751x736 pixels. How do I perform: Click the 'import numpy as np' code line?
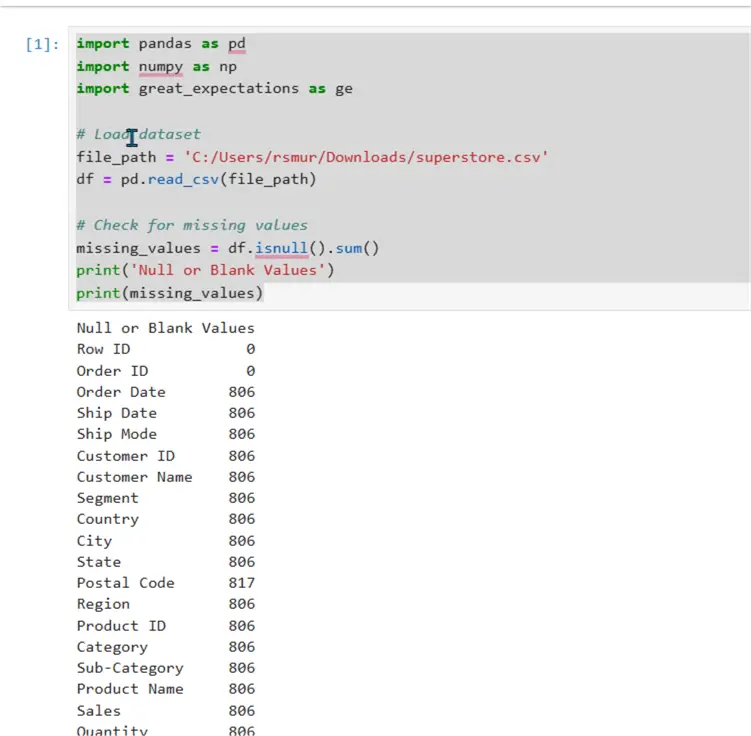pos(157,67)
